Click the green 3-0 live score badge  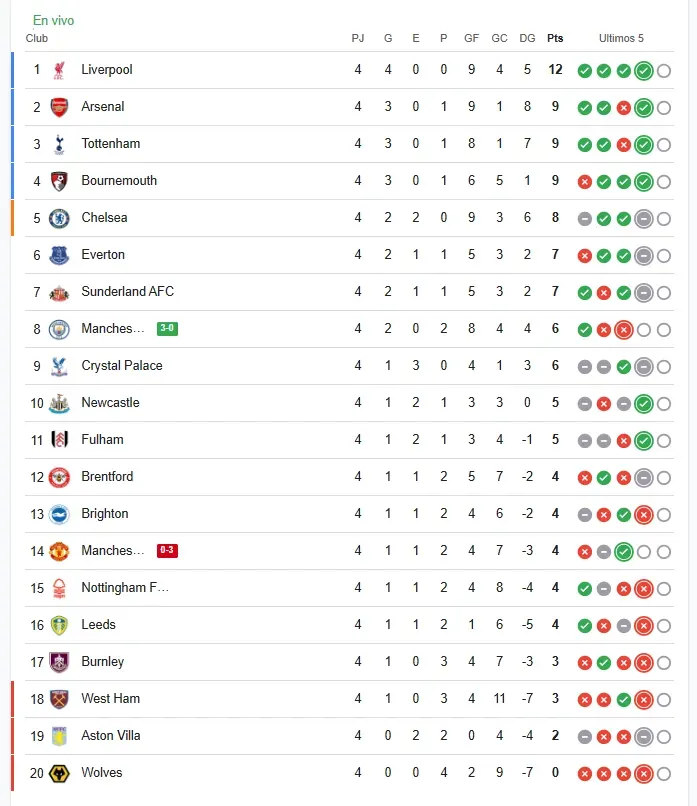click(167, 329)
